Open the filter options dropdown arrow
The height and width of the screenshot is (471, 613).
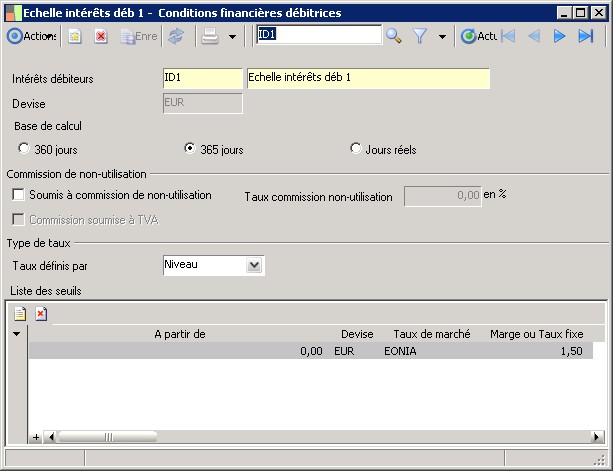pos(442,37)
